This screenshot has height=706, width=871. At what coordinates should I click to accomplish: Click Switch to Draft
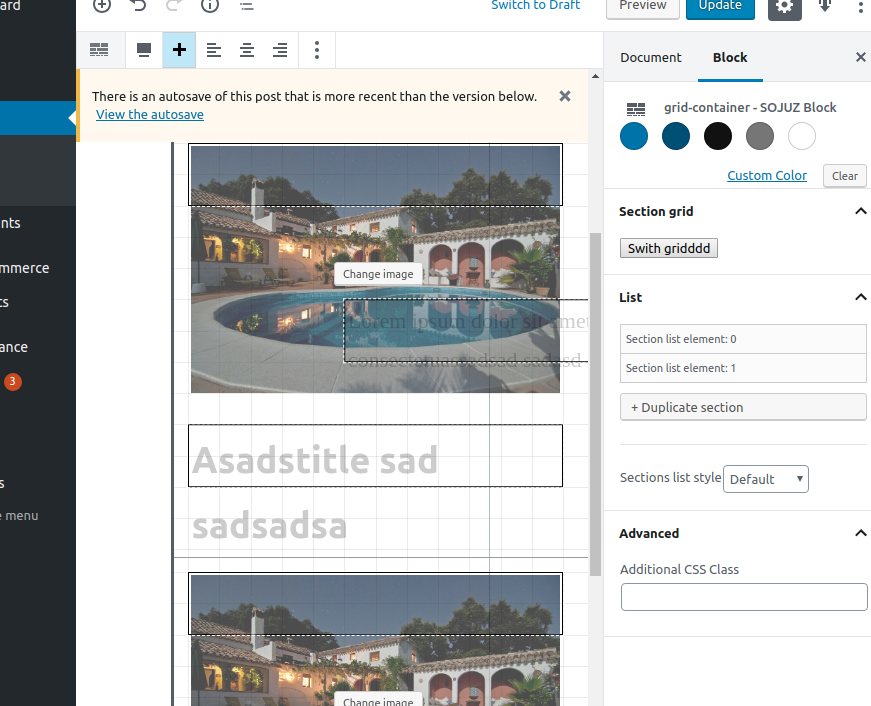click(x=535, y=6)
